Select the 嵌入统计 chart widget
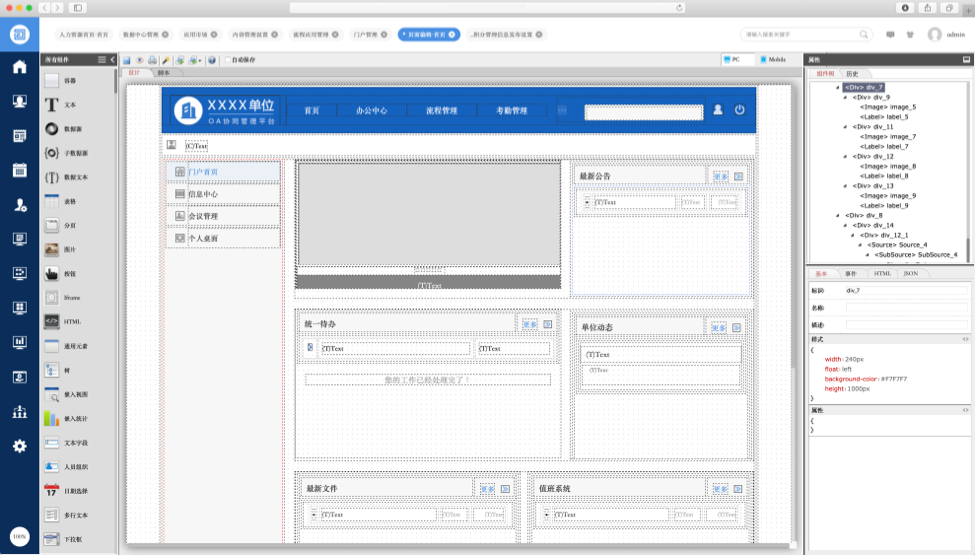The height and width of the screenshot is (555, 975). (52, 418)
